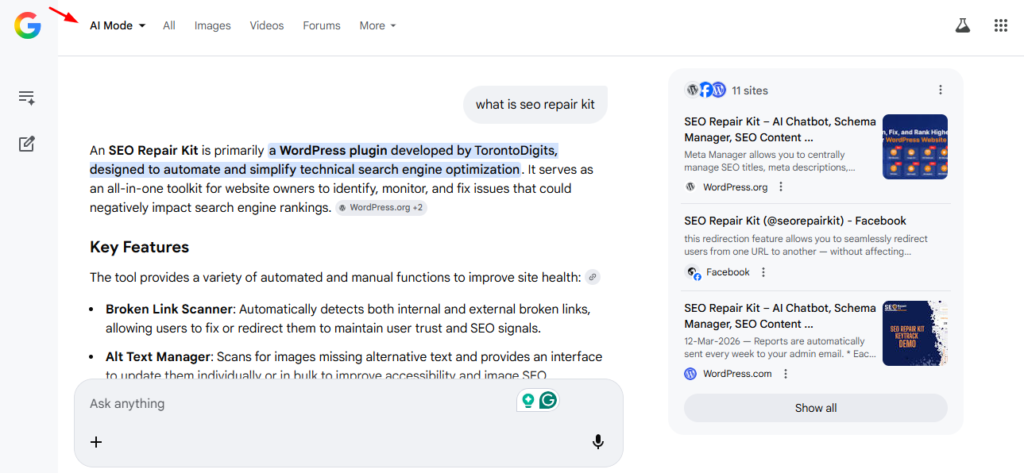Activate the microphone voice input
This screenshot has width=1024, height=473.
(598, 442)
